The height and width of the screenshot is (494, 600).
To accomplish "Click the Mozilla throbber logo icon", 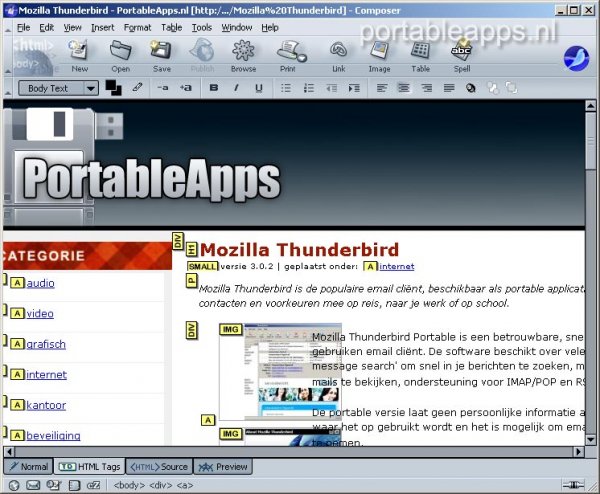I will tap(576, 59).
